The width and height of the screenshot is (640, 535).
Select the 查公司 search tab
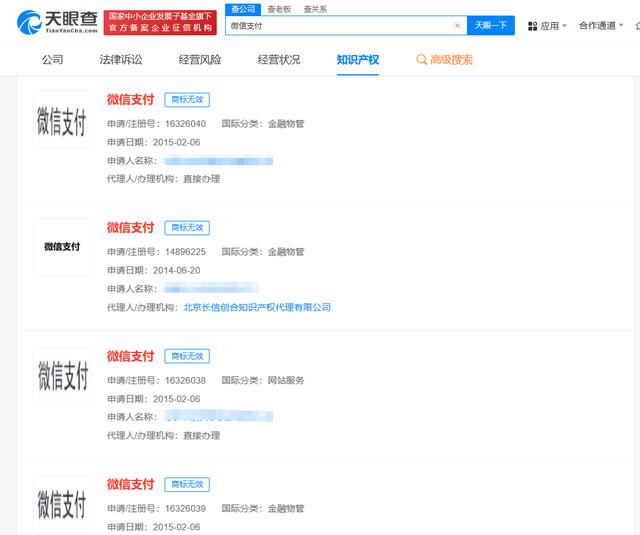click(x=243, y=9)
